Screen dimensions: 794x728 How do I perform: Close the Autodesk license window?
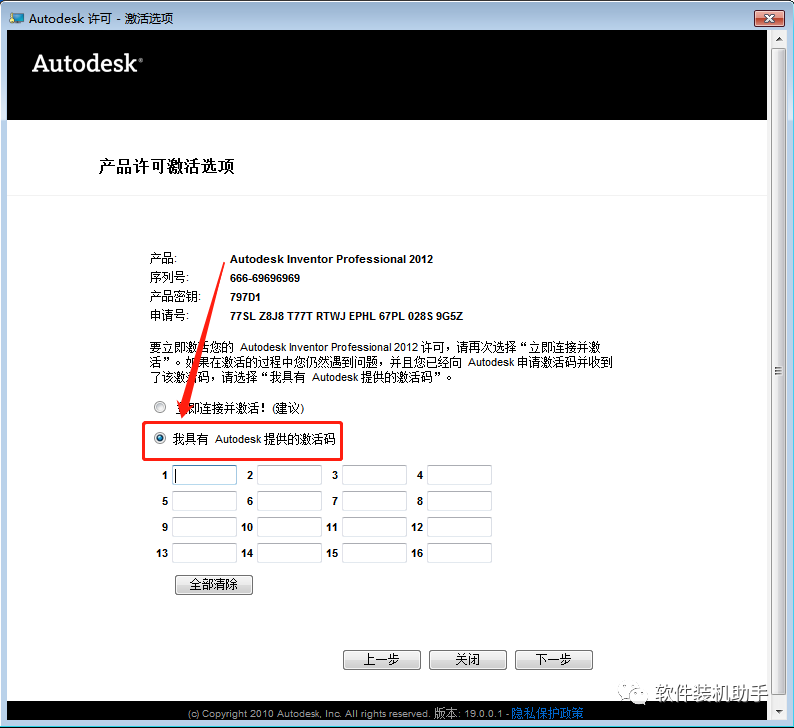click(x=769, y=18)
